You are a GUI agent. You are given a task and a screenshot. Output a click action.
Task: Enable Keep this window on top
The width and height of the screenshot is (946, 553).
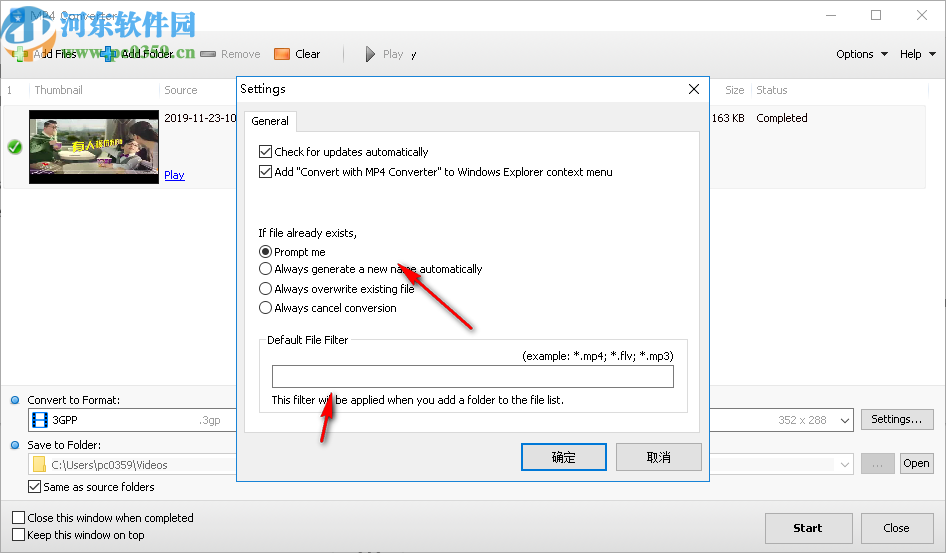coord(19,534)
